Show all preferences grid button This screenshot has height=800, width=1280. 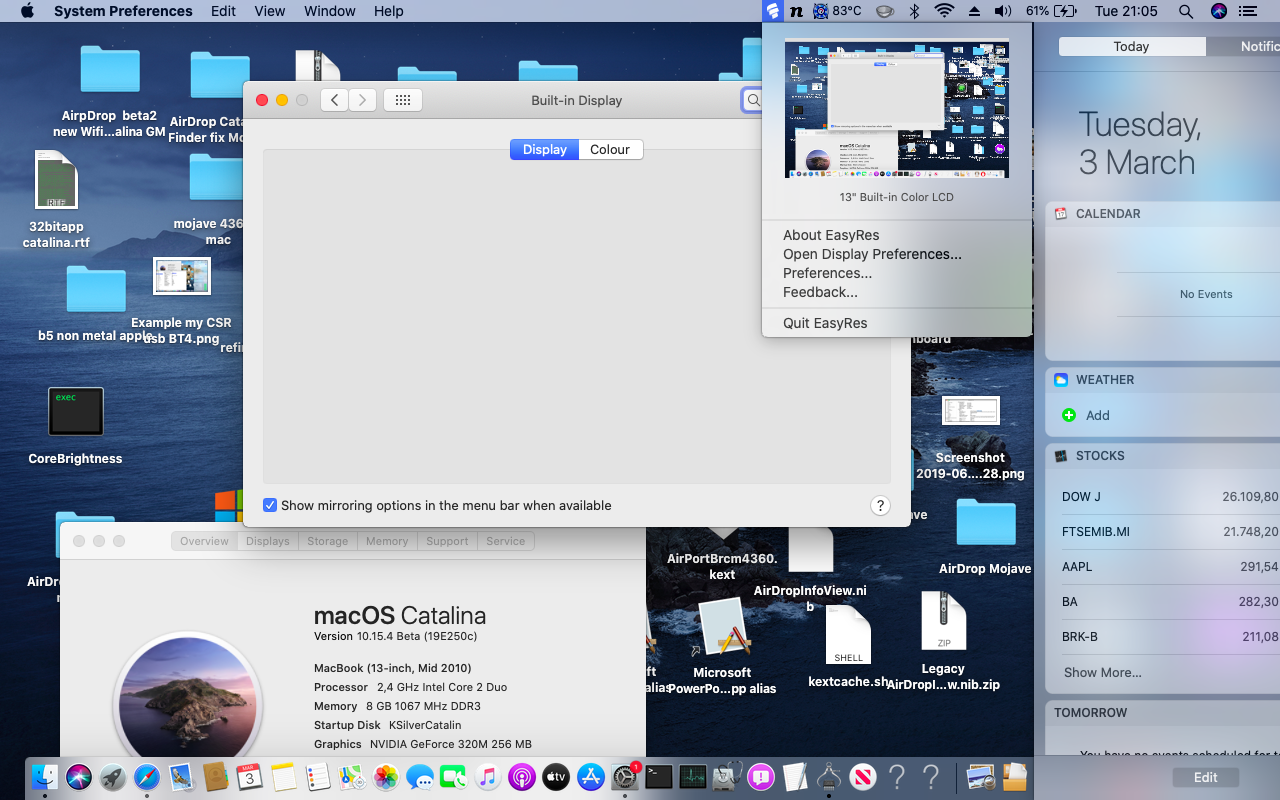tap(403, 100)
